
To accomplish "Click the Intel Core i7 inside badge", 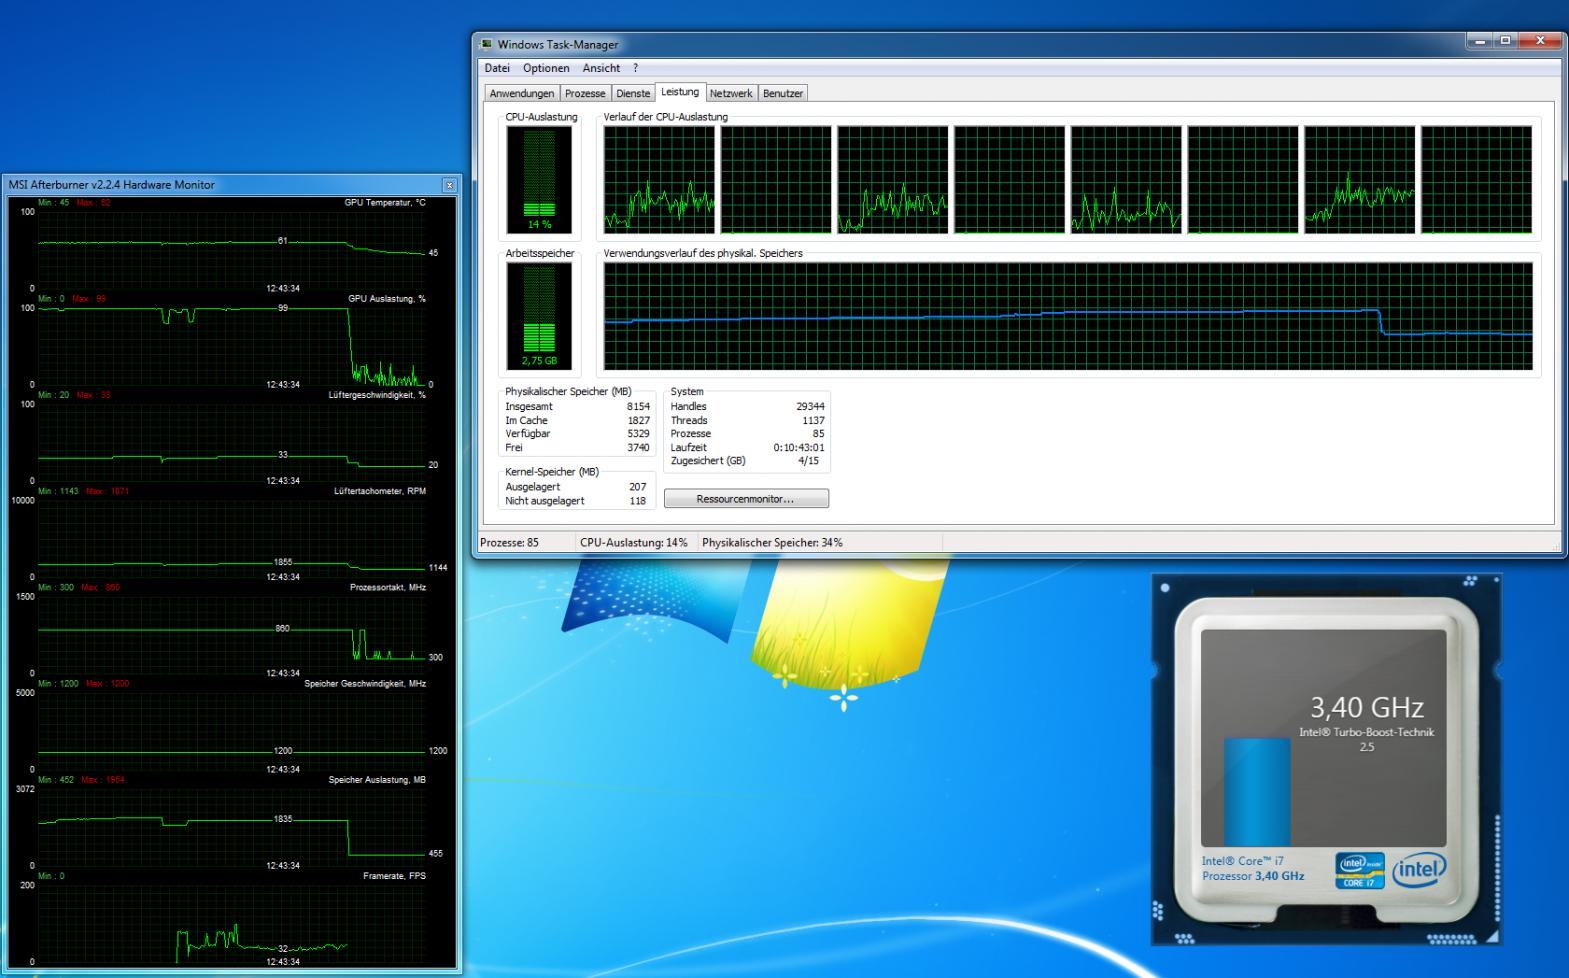I will (x=1360, y=870).
